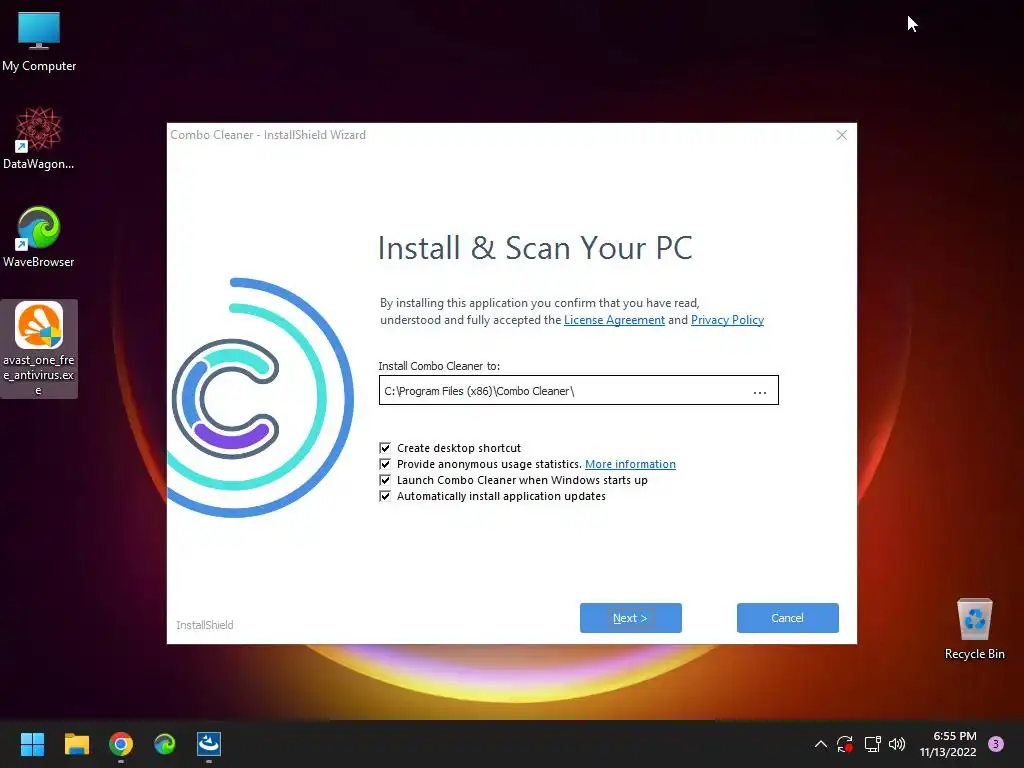
Task: Open the Windows Start menu
Action: point(32,744)
